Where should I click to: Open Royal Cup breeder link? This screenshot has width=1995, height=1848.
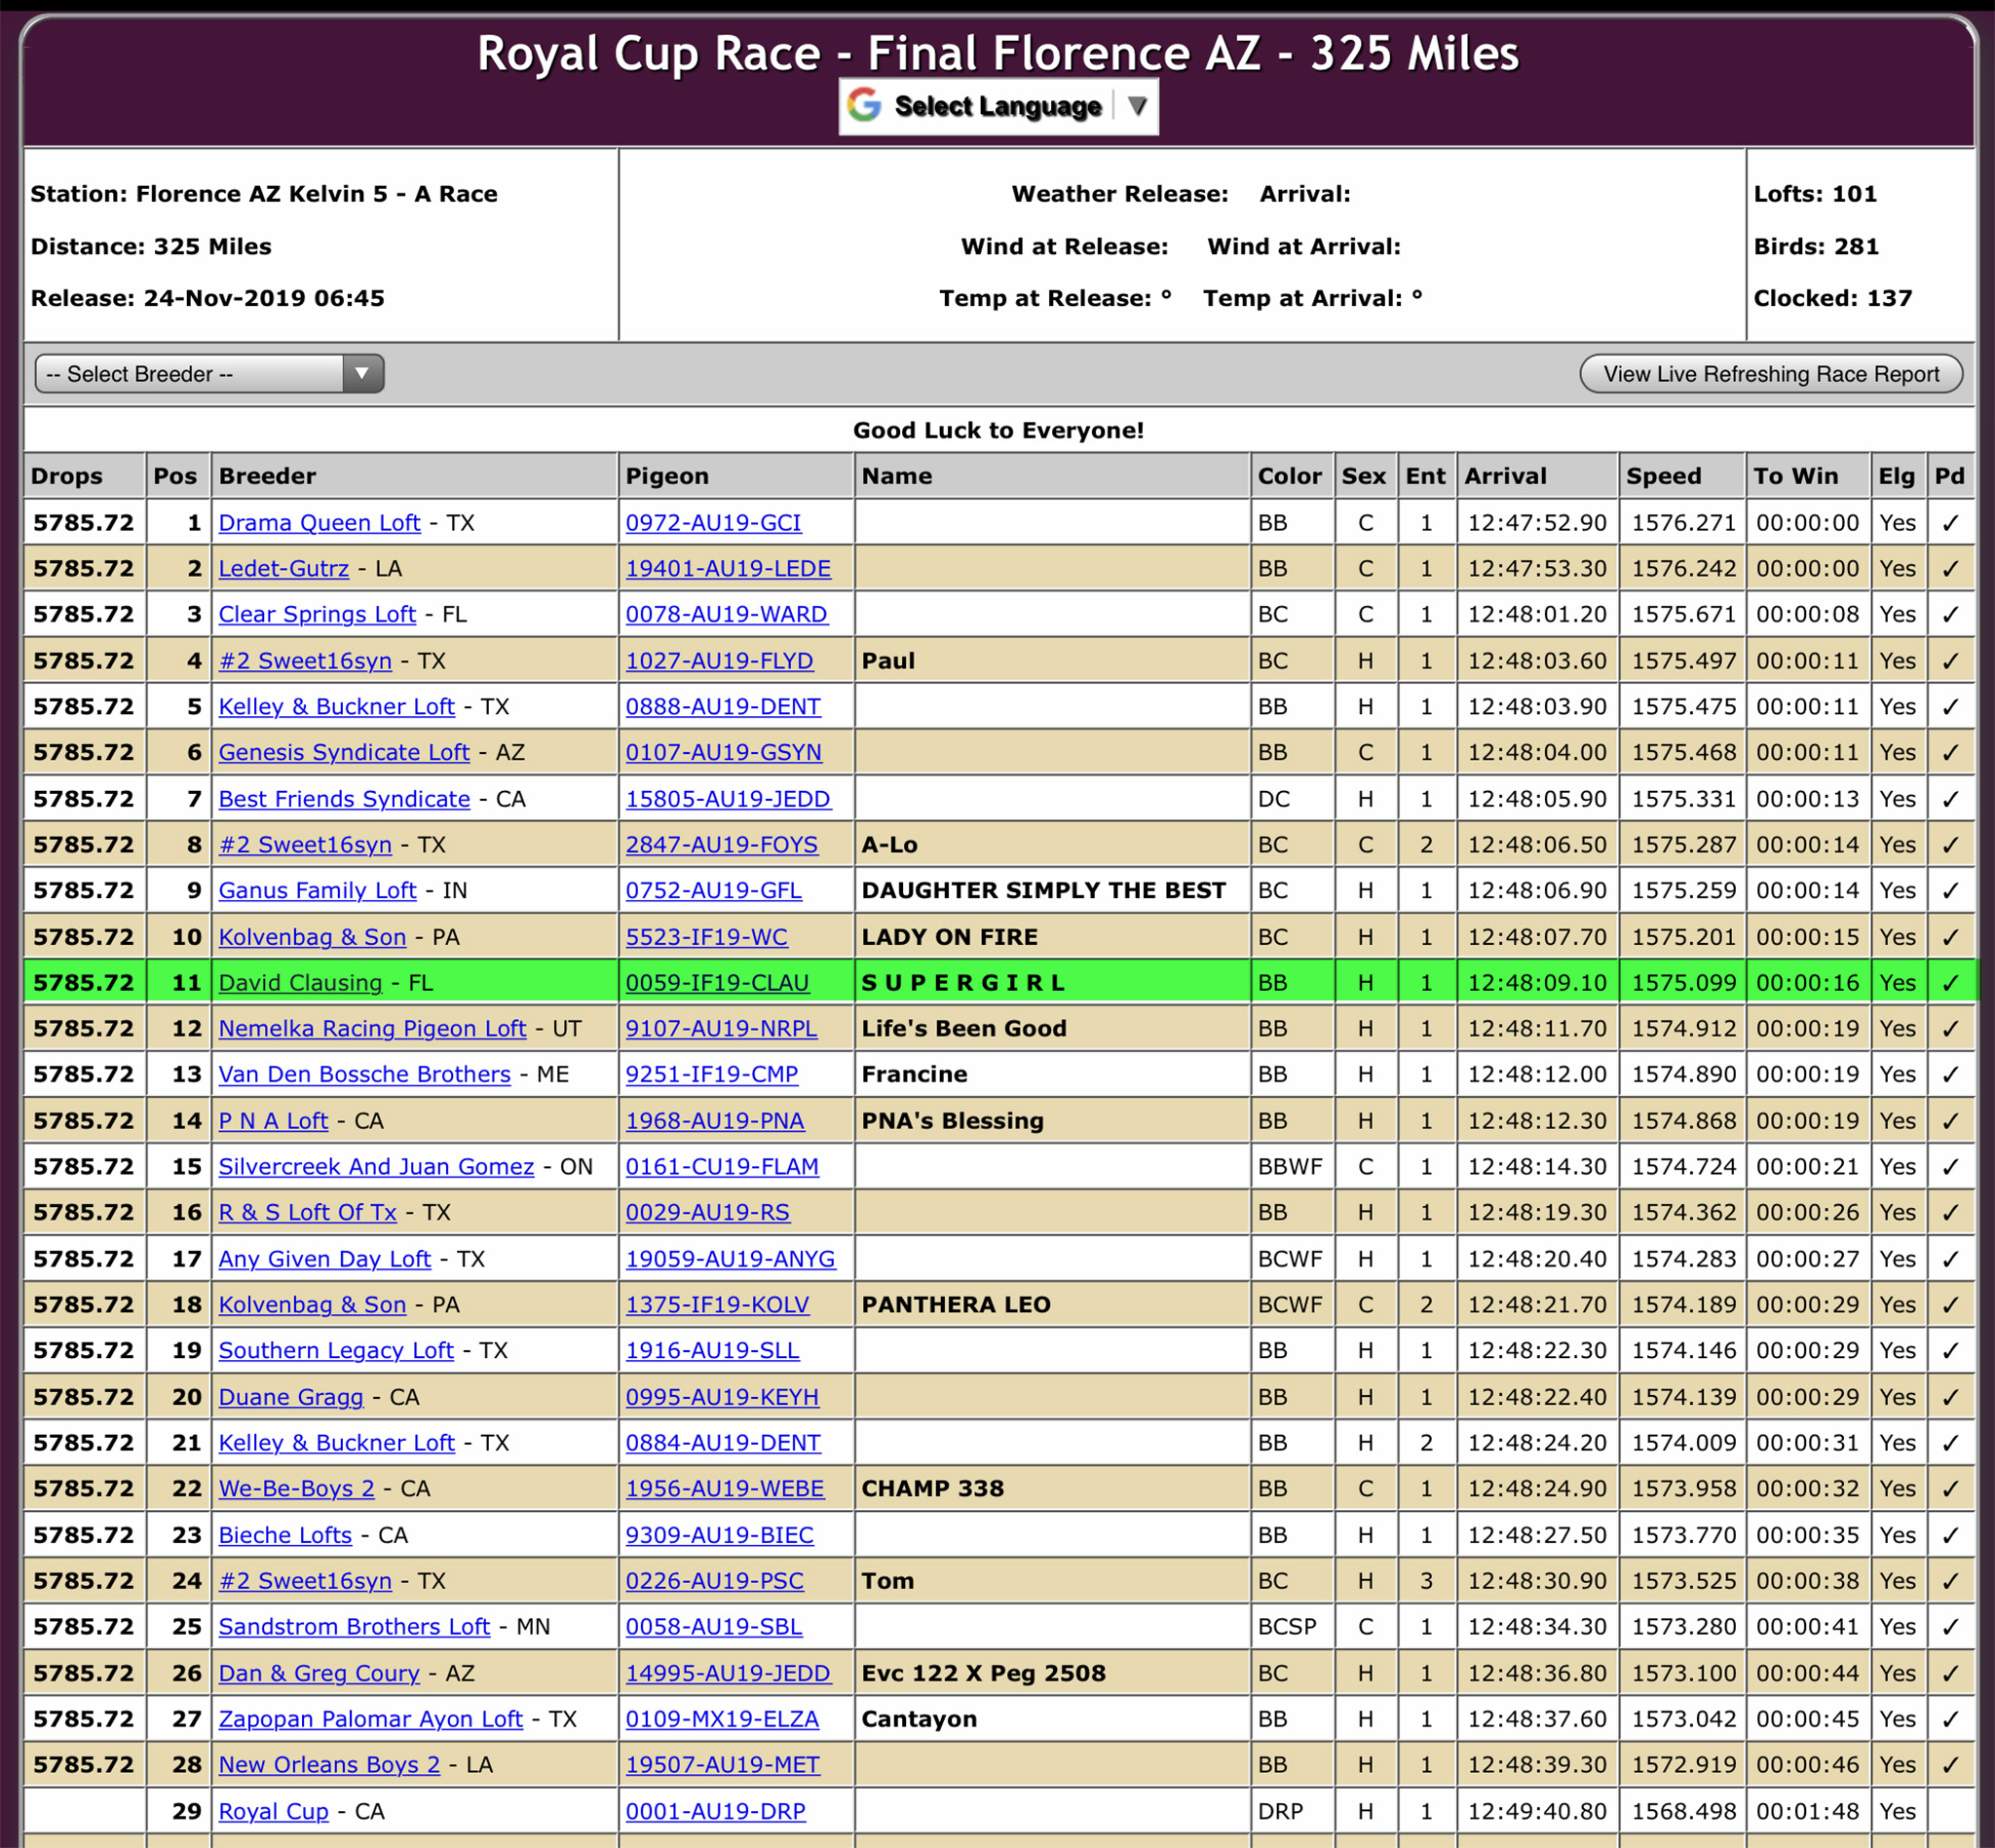tap(273, 1811)
